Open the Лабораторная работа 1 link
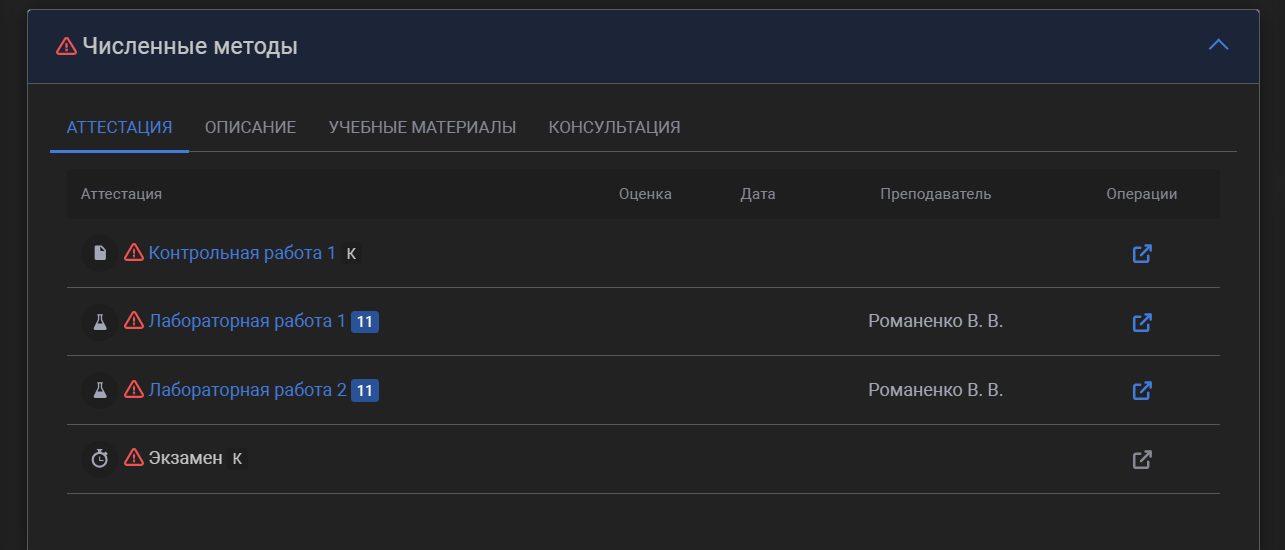1285x550 pixels. pyautogui.click(x=247, y=321)
